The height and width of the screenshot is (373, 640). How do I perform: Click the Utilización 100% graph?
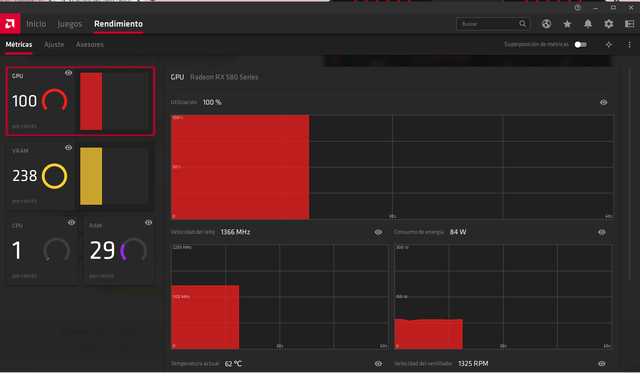point(392,167)
